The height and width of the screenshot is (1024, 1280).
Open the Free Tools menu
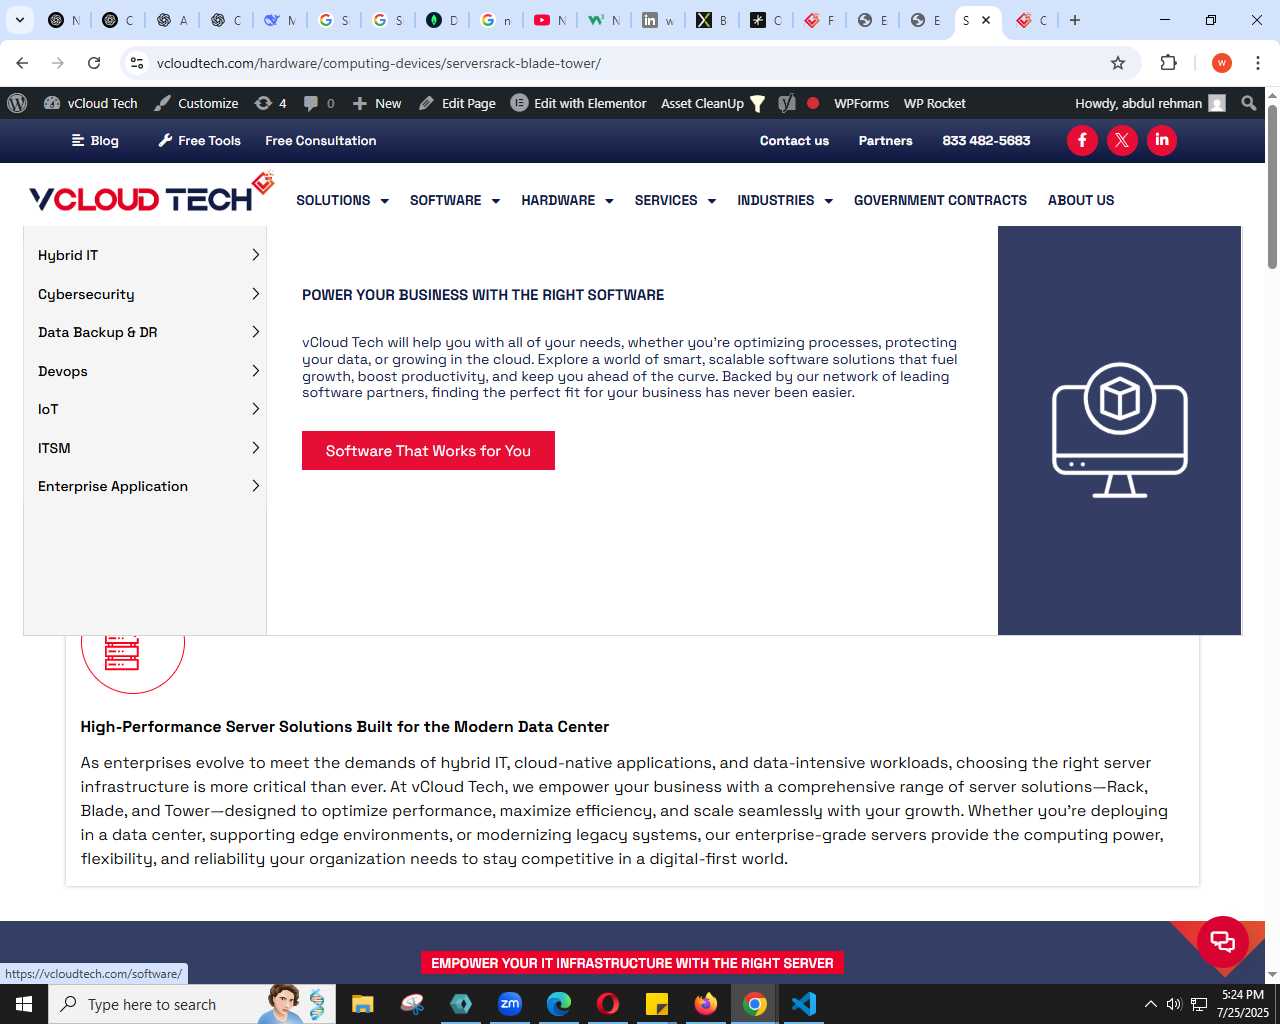[x=200, y=141]
